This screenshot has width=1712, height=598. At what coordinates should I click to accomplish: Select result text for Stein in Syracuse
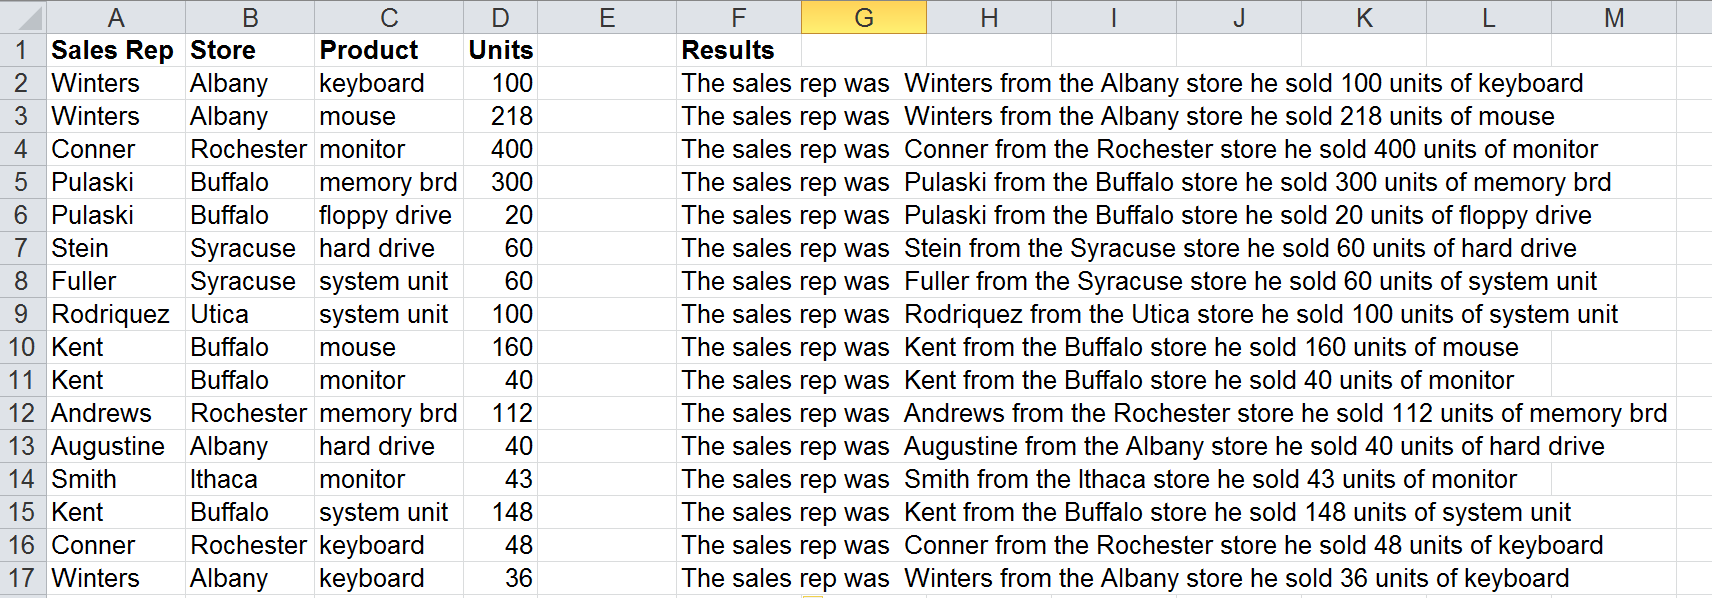tap(1129, 248)
